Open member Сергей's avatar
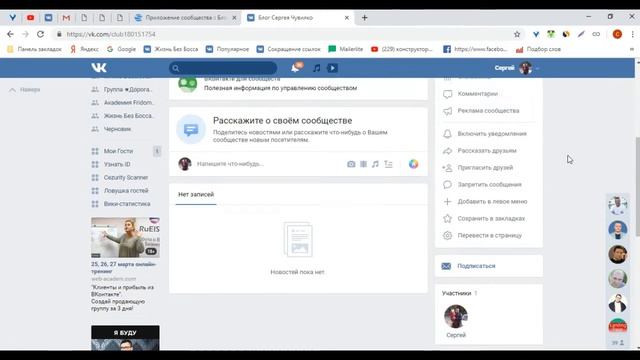This screenshot has width=640, height=360. [456, 316]
